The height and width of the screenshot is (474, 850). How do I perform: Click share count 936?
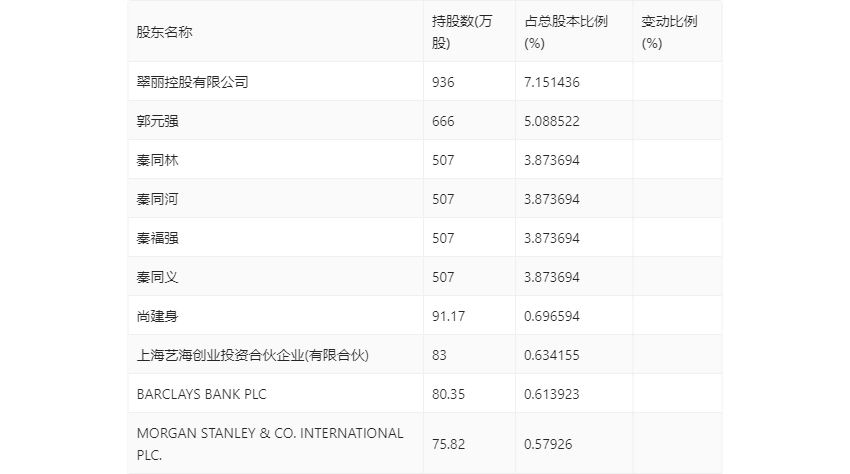[443, 82]
